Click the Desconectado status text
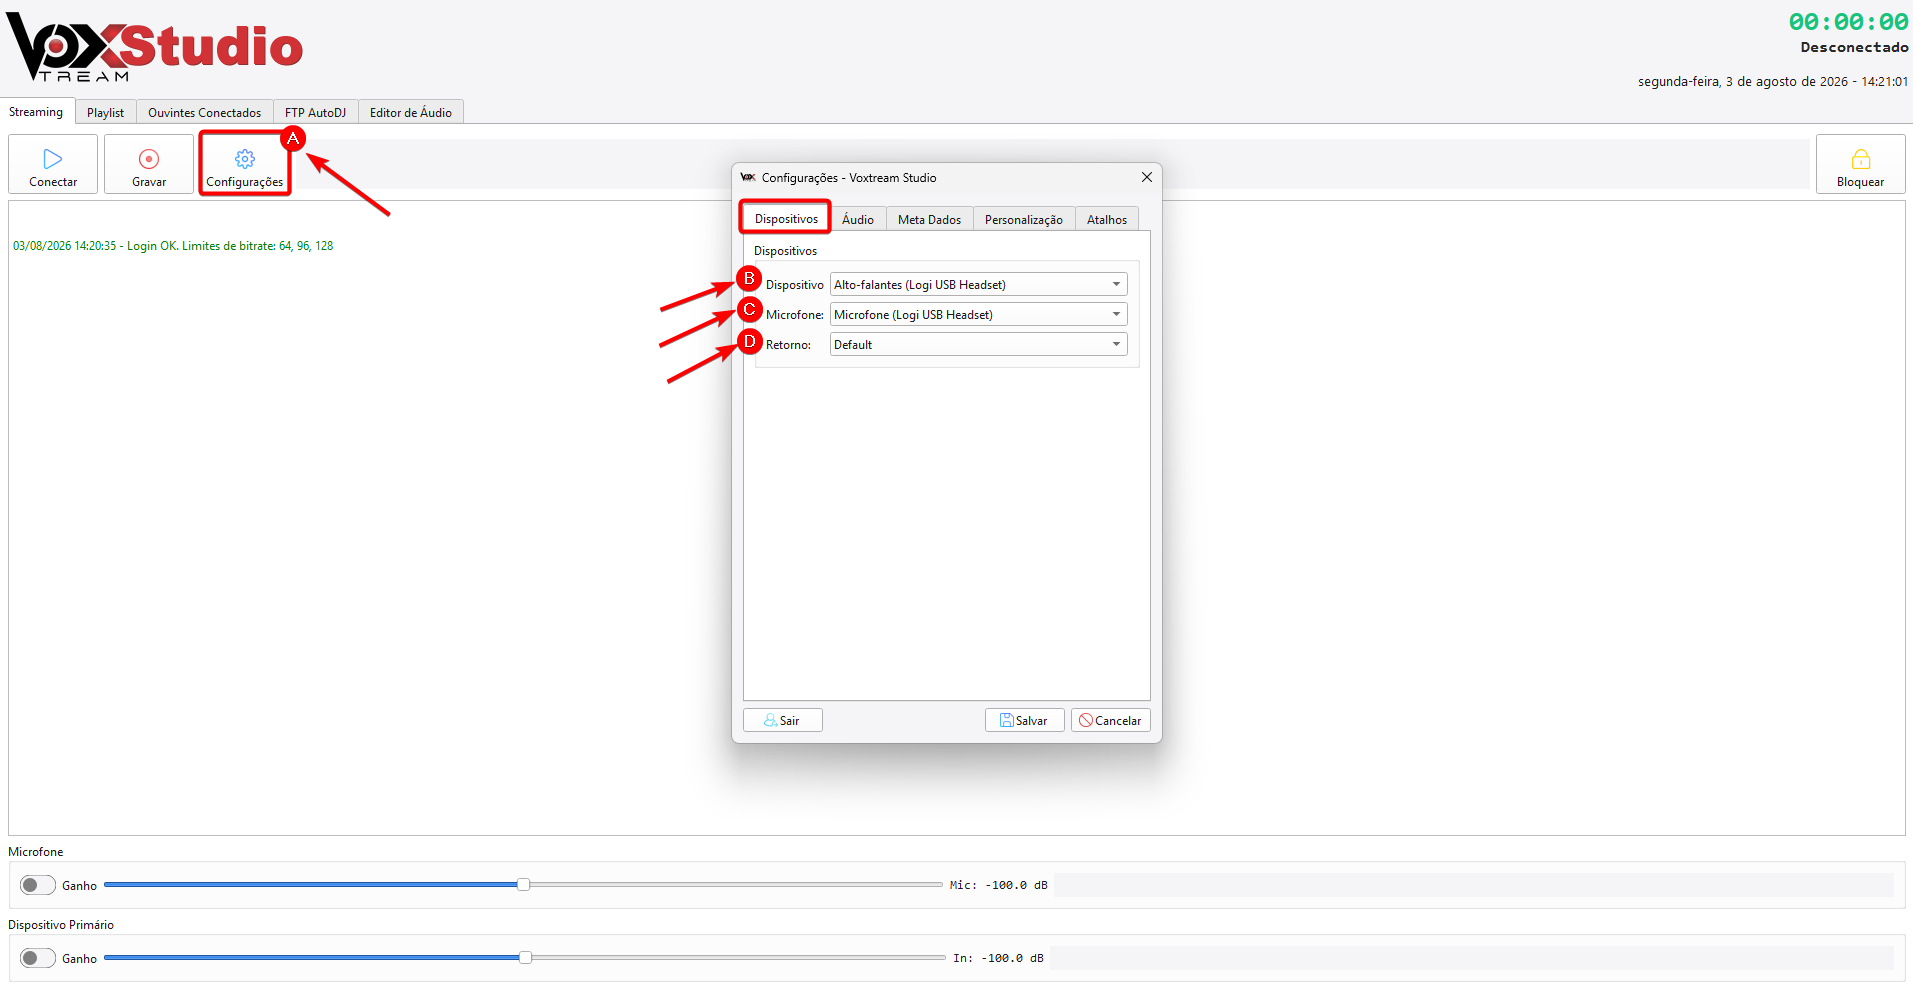Viewport: 1913px width, 991px height. click(x=1854, y=47)
